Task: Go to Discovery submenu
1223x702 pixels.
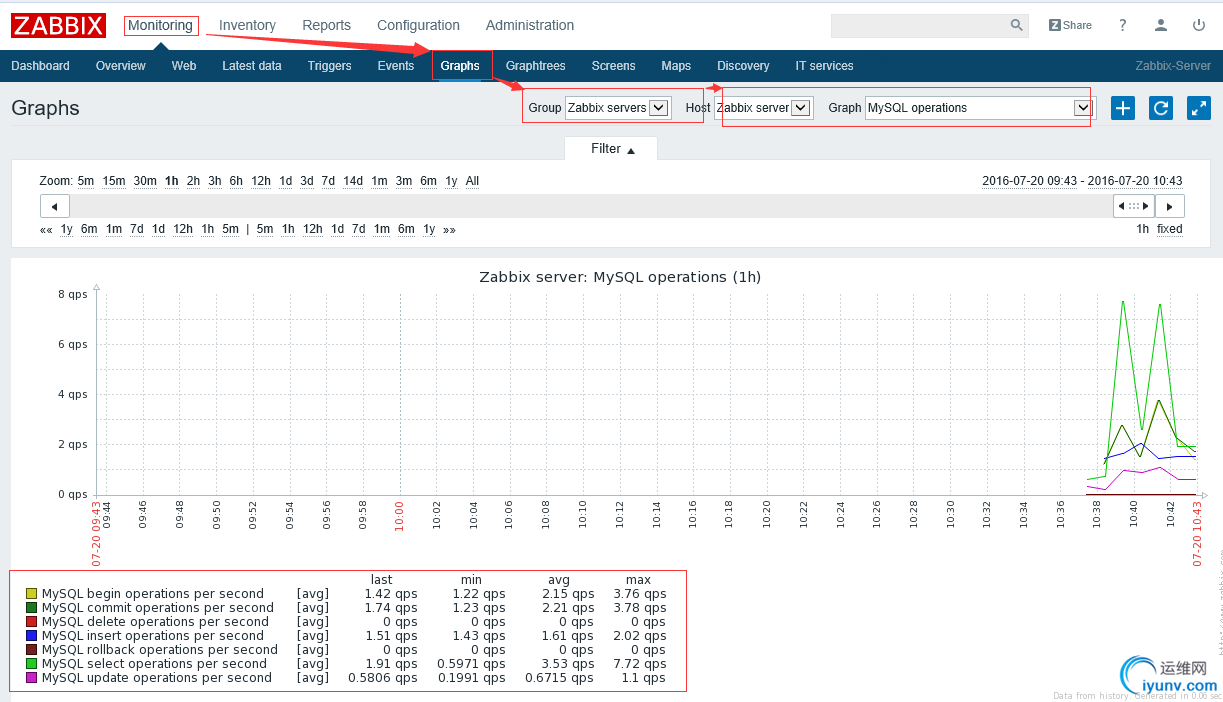Action: click(743, 66)
